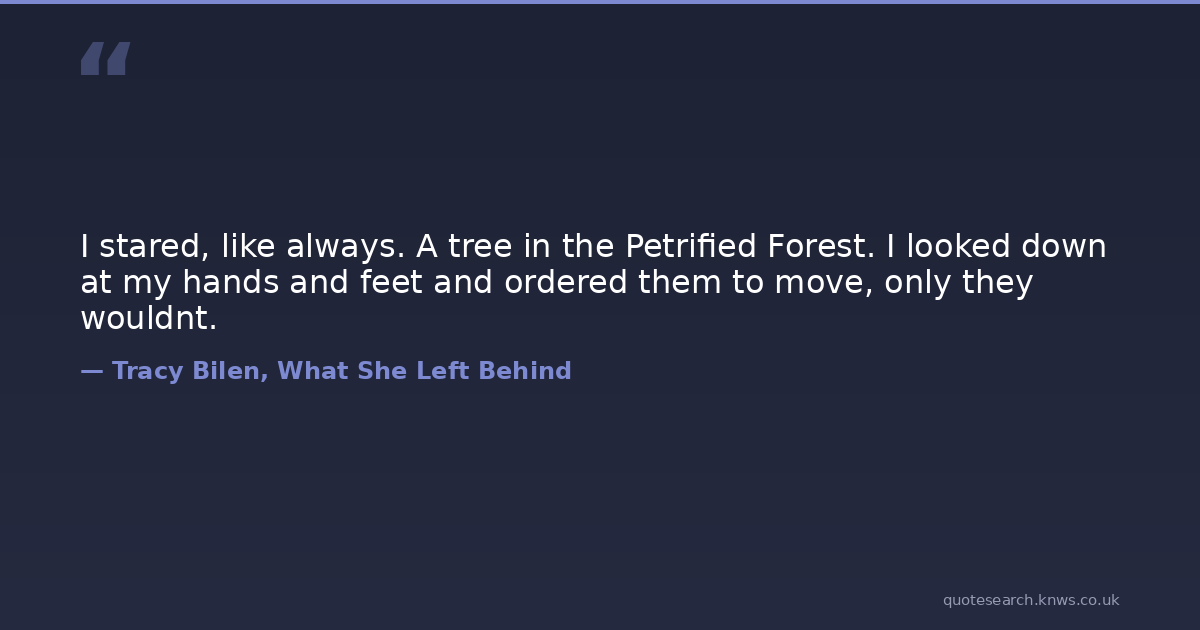Click the em dash before Tracy Bilen
This screenshot has height=630, width=1200.
pos(92,371)
